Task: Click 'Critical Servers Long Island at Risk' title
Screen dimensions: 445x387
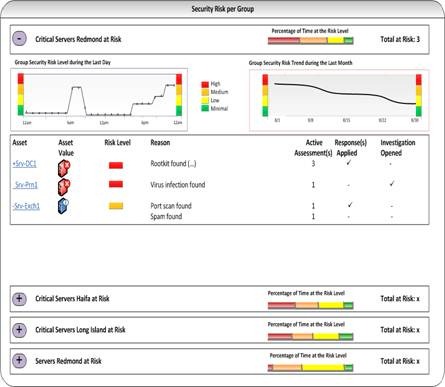Action: coord(80,330)
